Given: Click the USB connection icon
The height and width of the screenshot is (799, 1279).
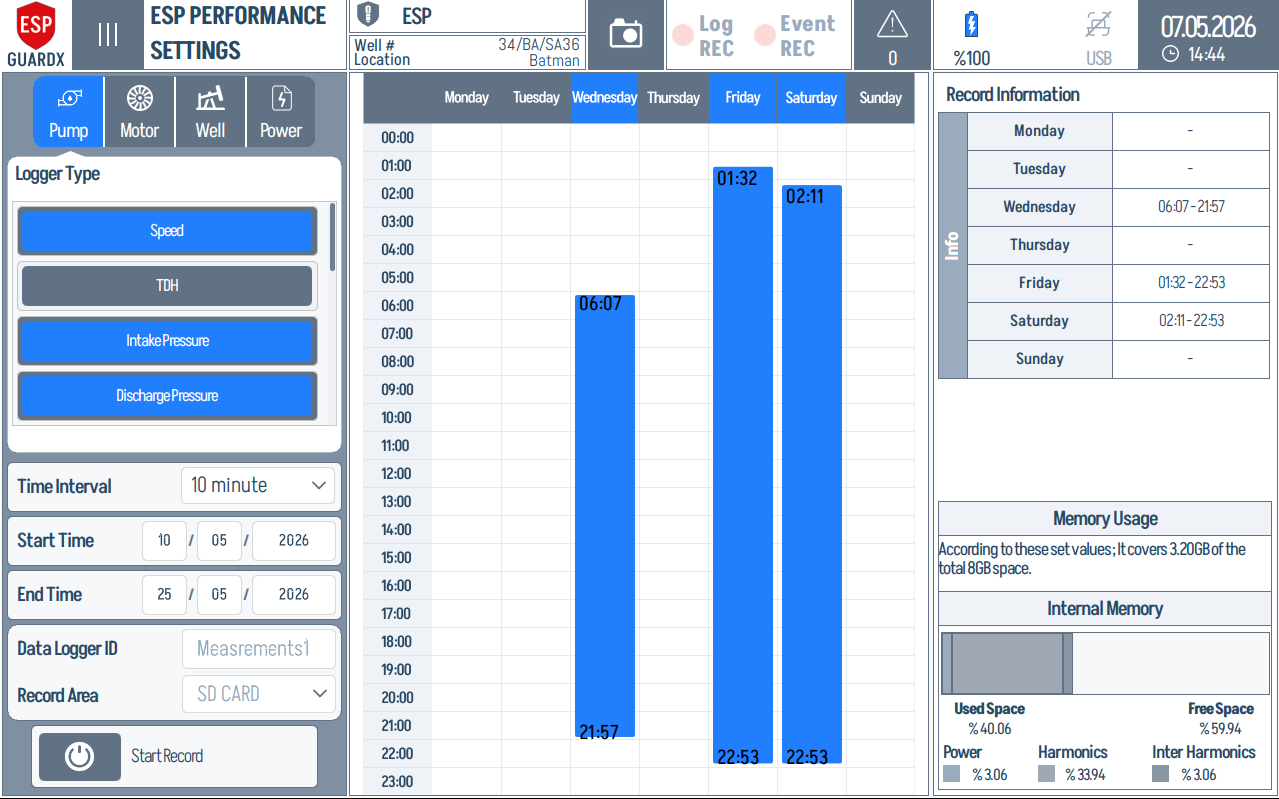Looking at the screenshot, I should click(x=1098, y=25).
